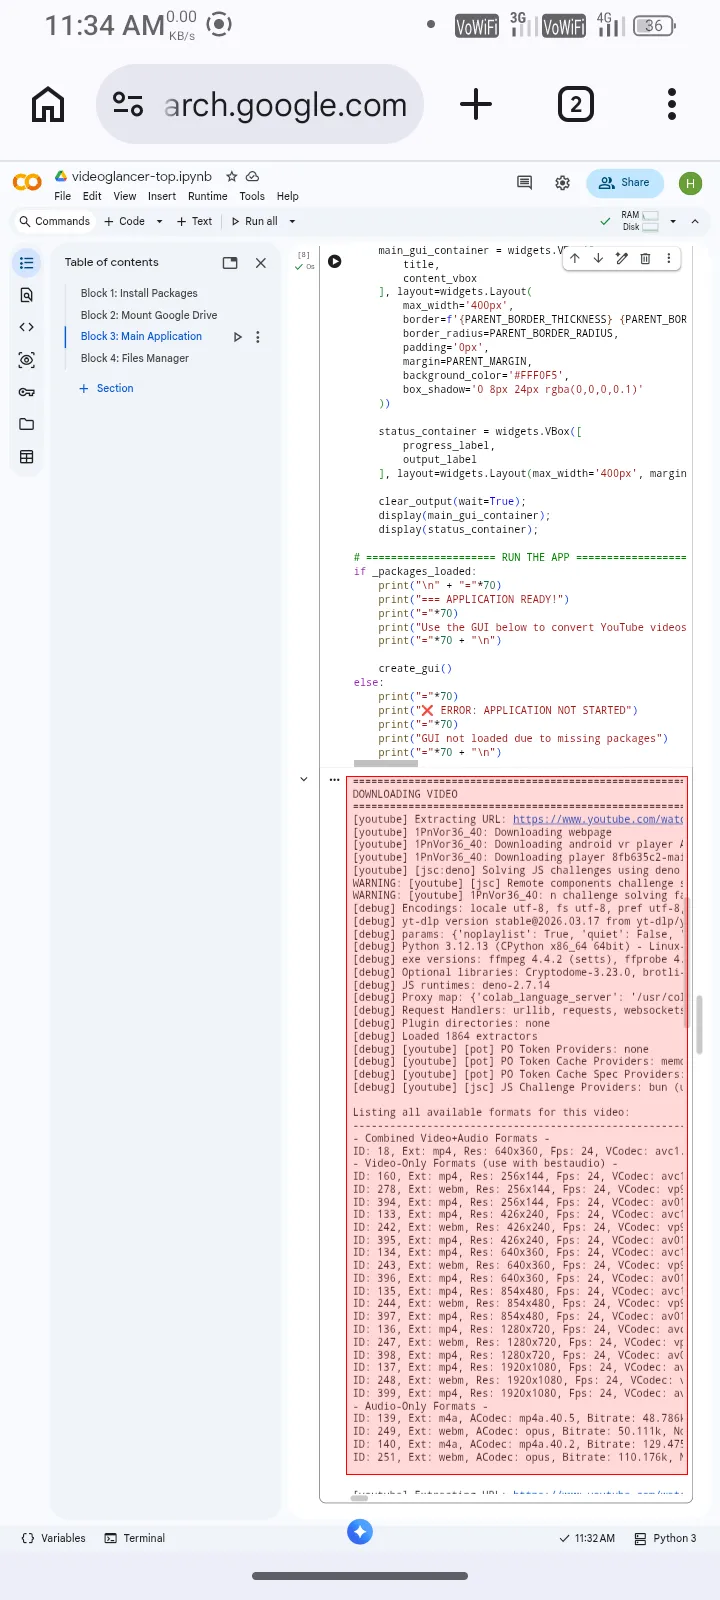Viewport: 720px width, 1600px height.
Task: Add a new Section in contents
Action: pyautogui.click(x=106, y=388)
